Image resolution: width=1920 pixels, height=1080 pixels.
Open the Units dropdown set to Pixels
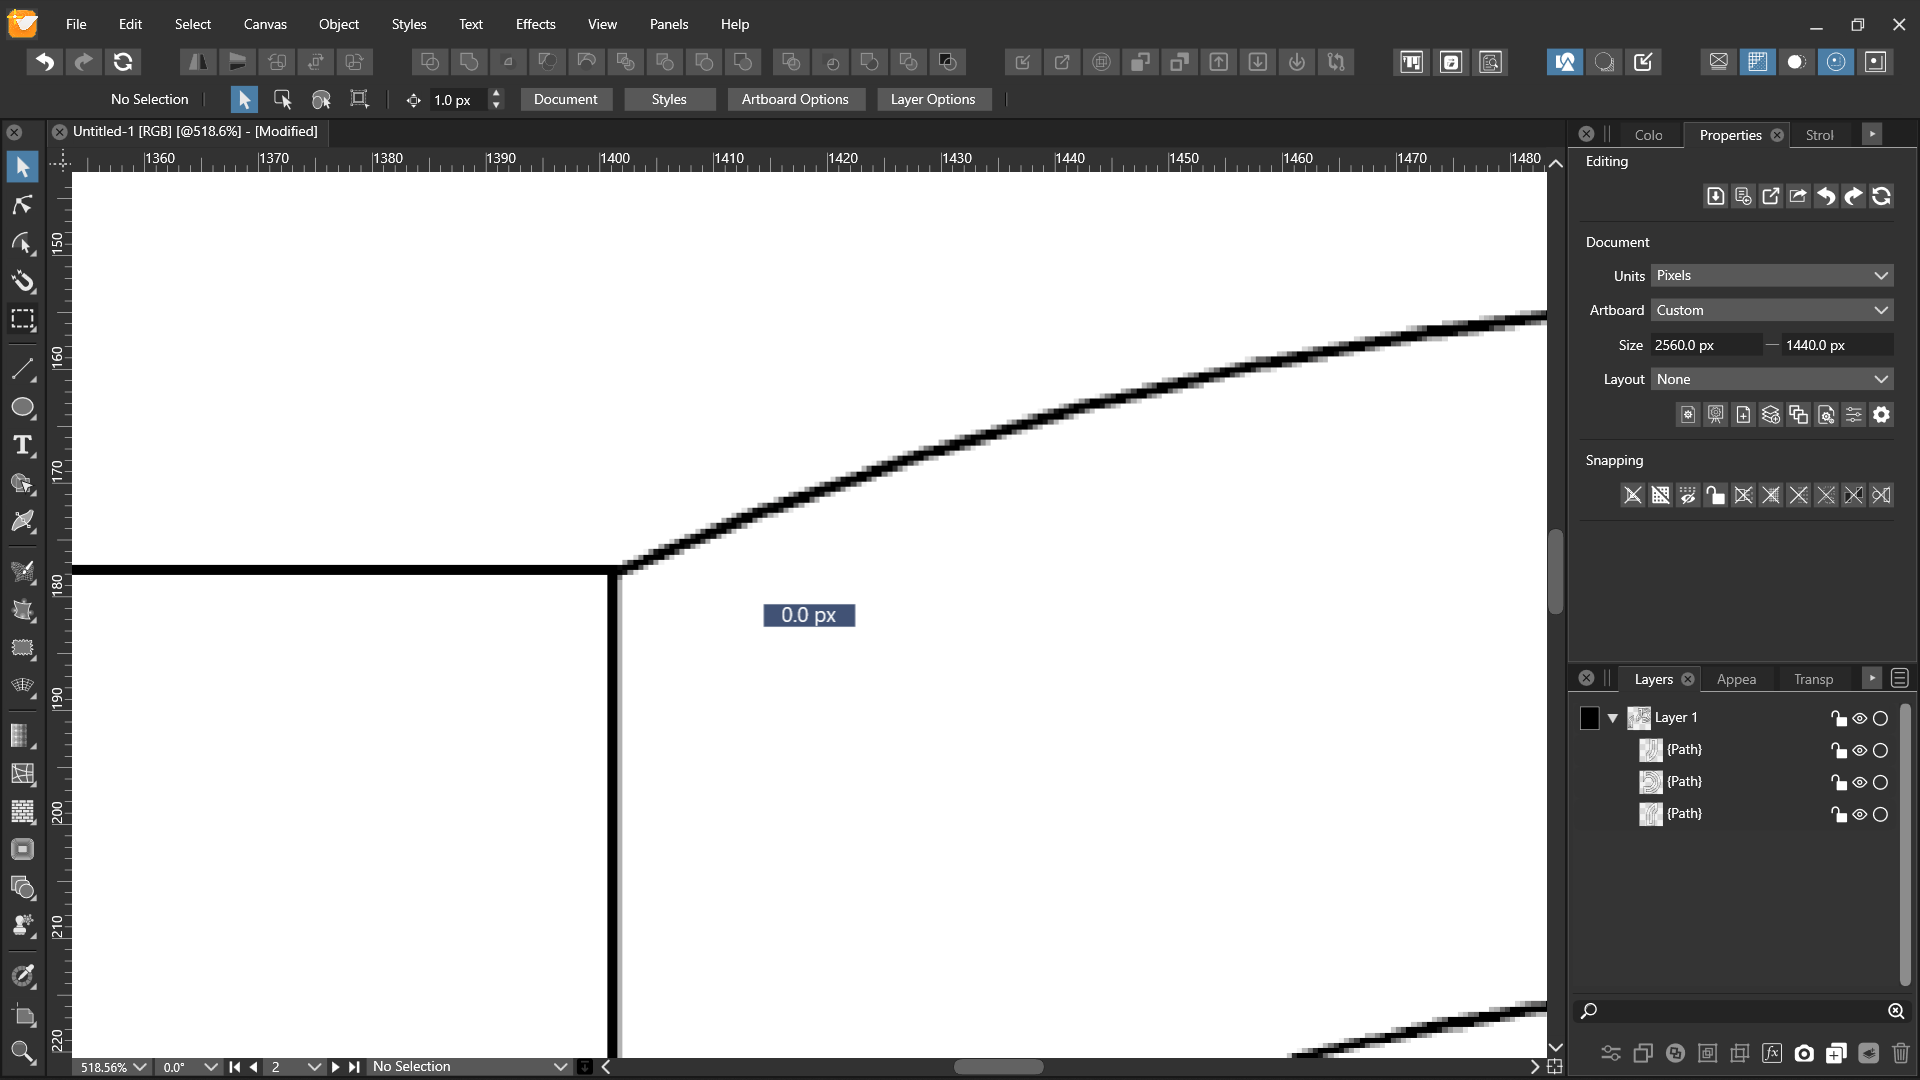1771,276
